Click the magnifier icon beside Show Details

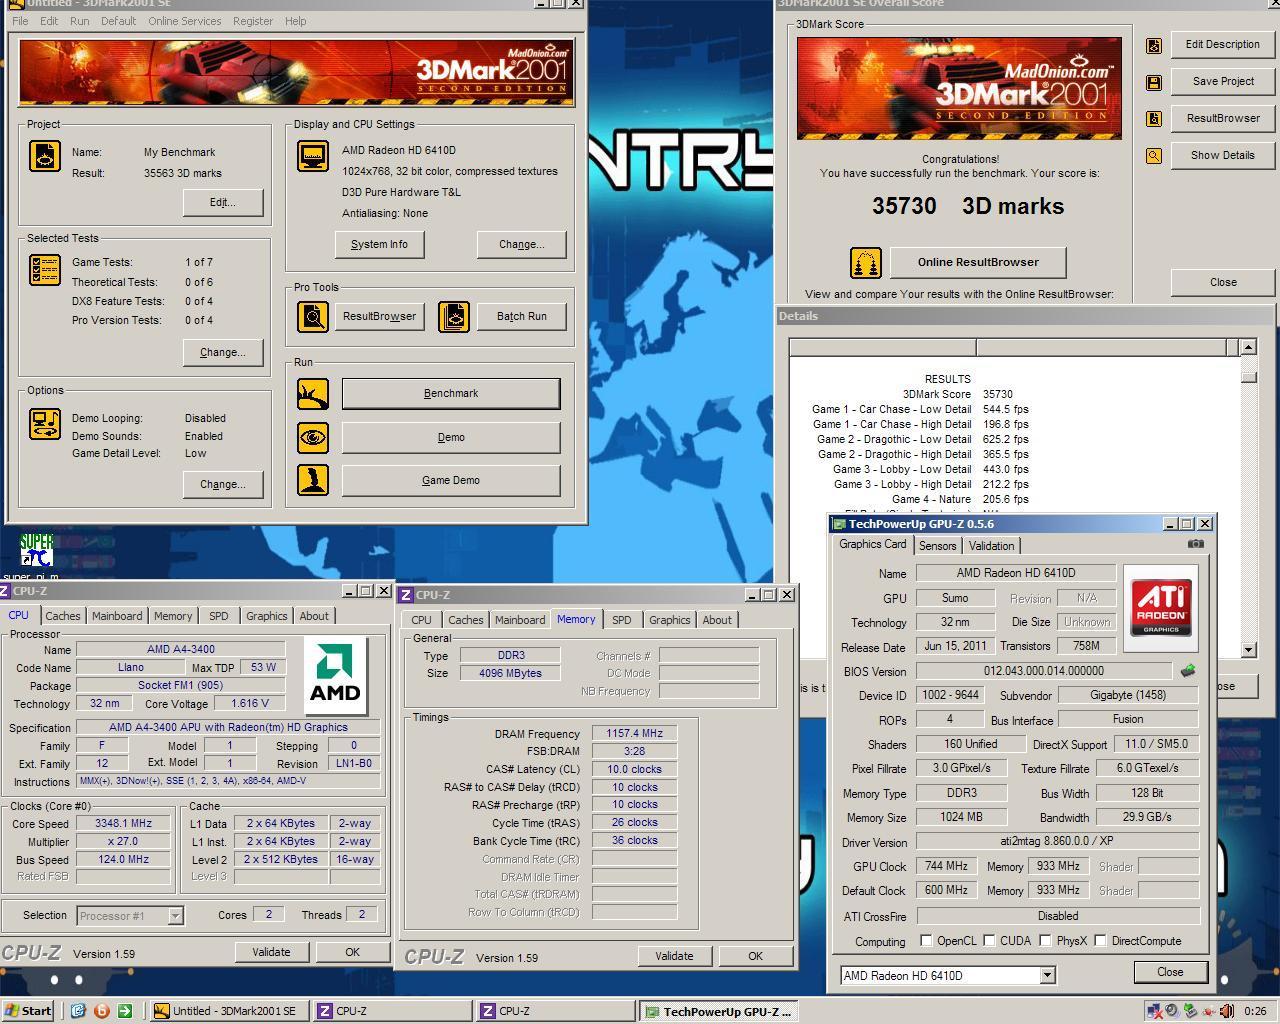point(1154,156)
